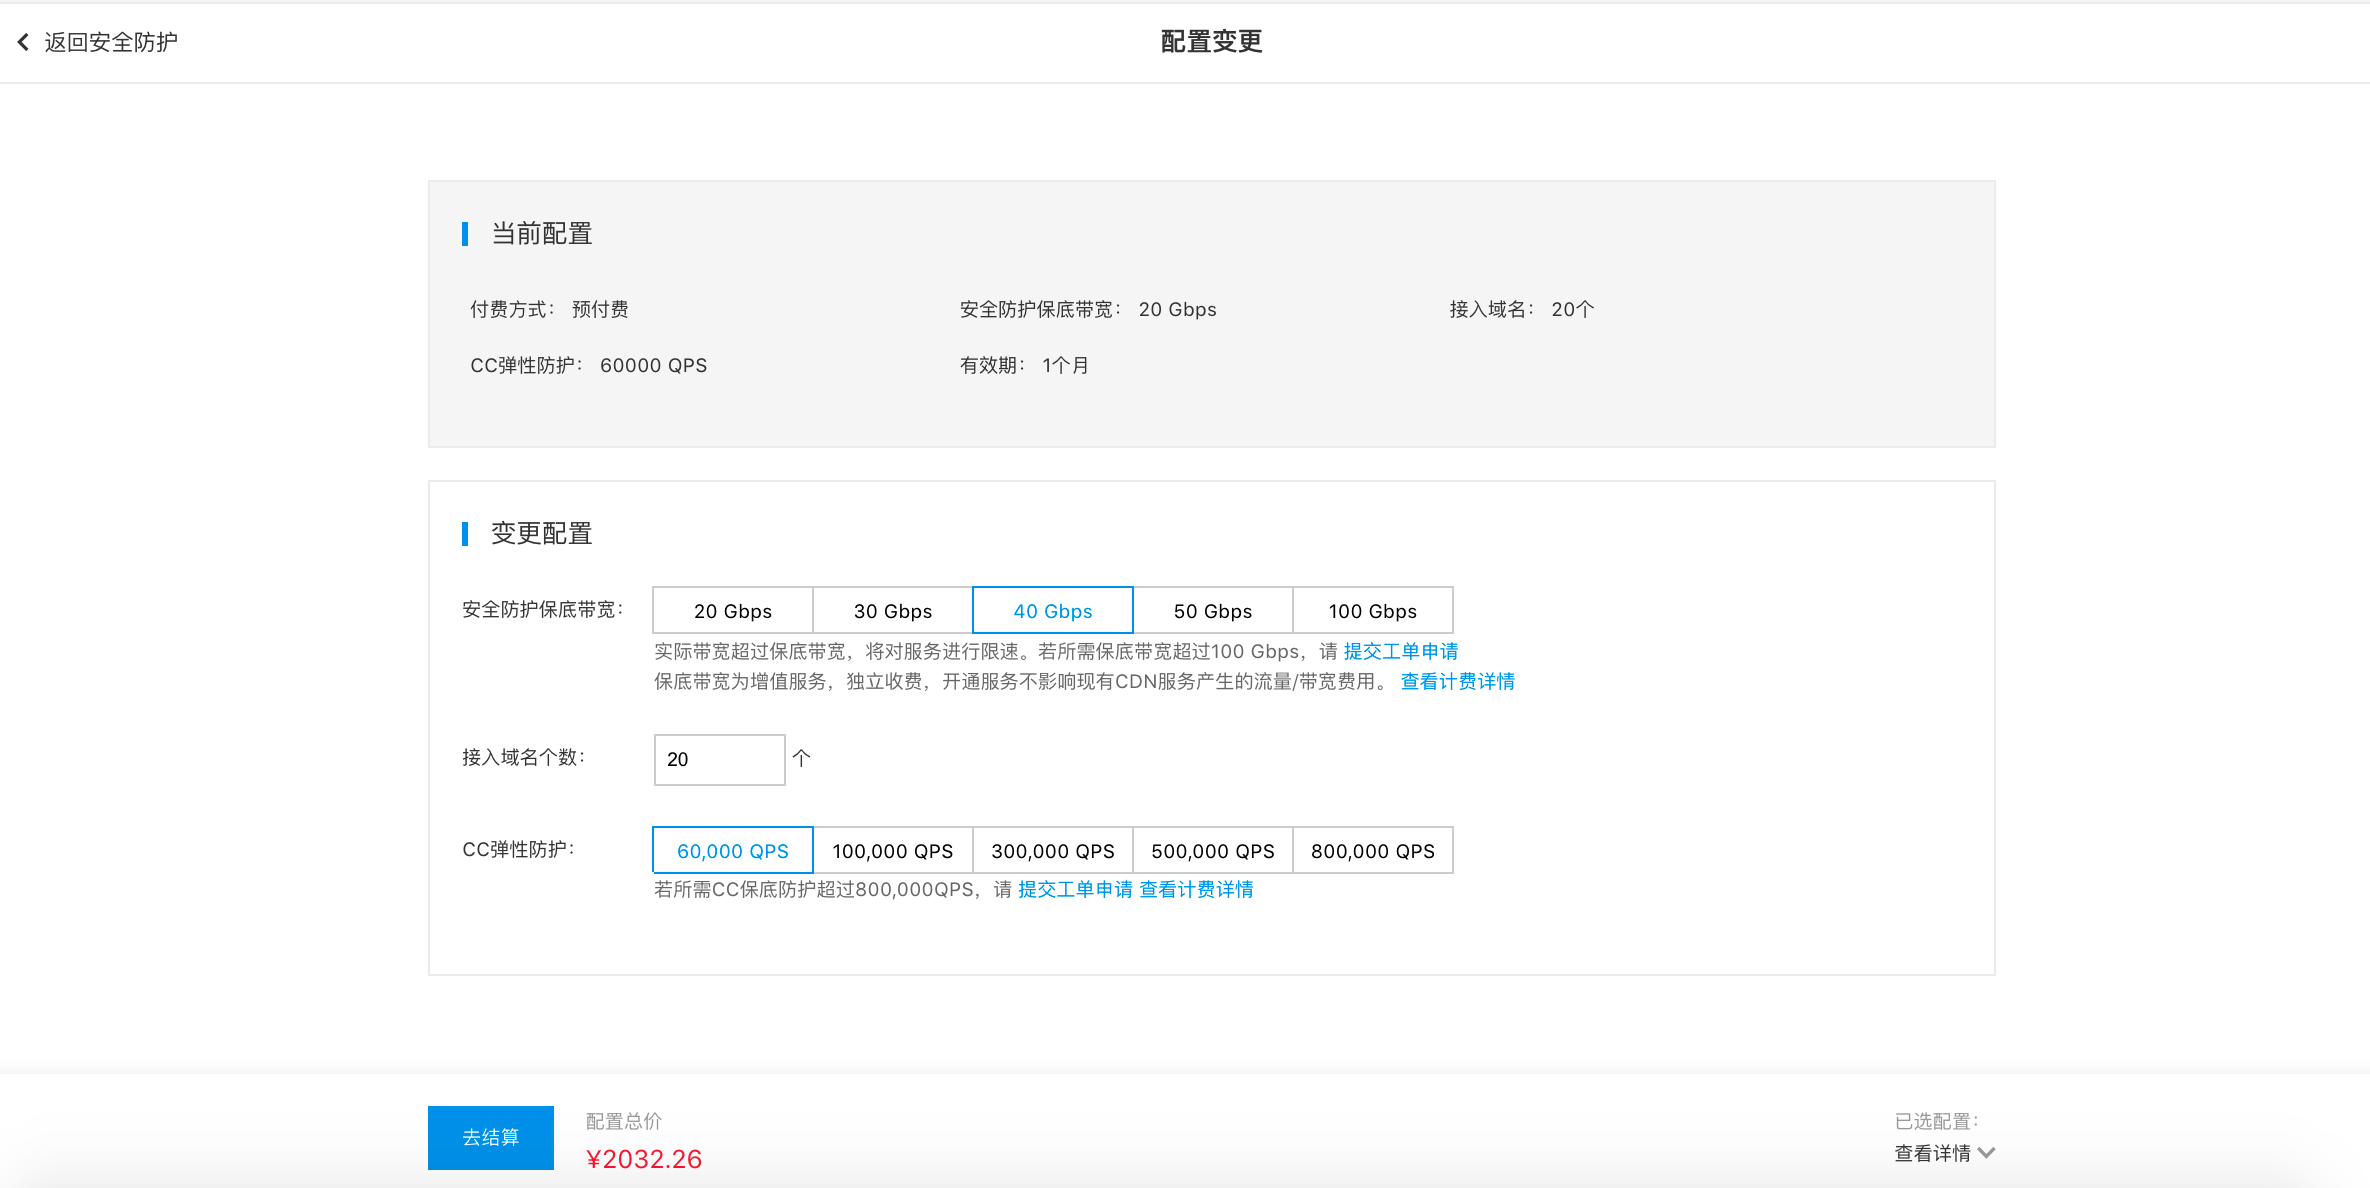Choose 100,000 QPS CC protection
2370x1188 pixels.
point(893,851)
